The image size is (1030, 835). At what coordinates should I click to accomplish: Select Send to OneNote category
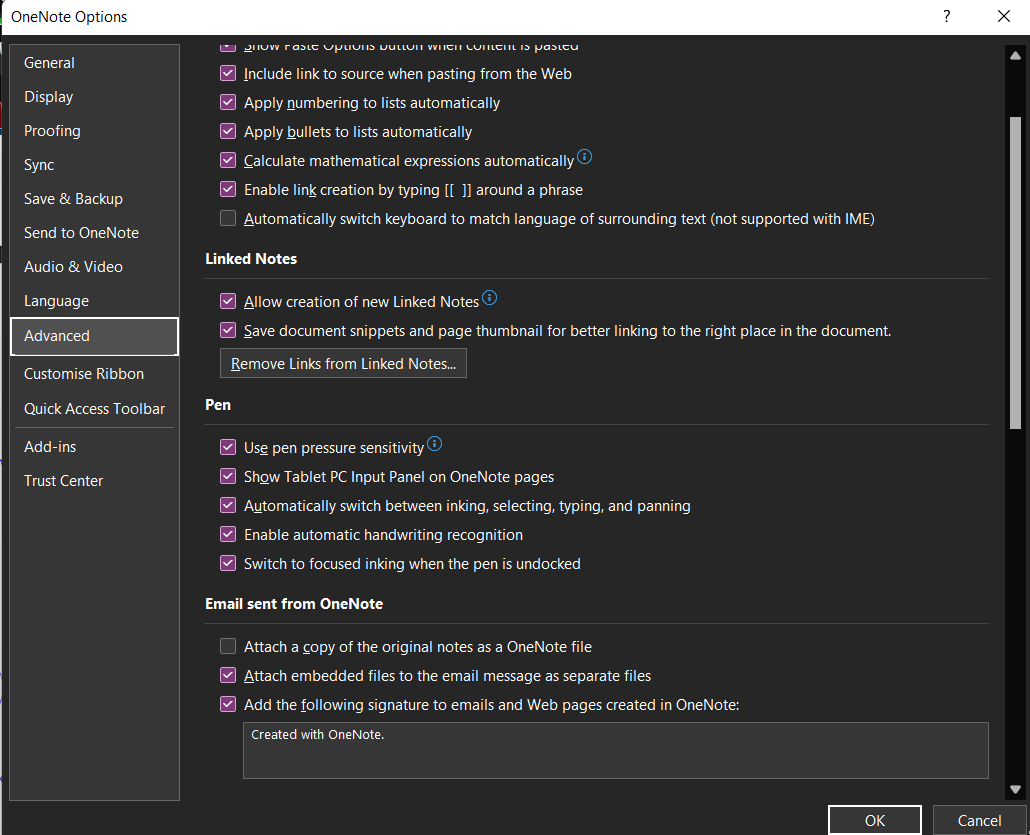(x=95, y=233)
